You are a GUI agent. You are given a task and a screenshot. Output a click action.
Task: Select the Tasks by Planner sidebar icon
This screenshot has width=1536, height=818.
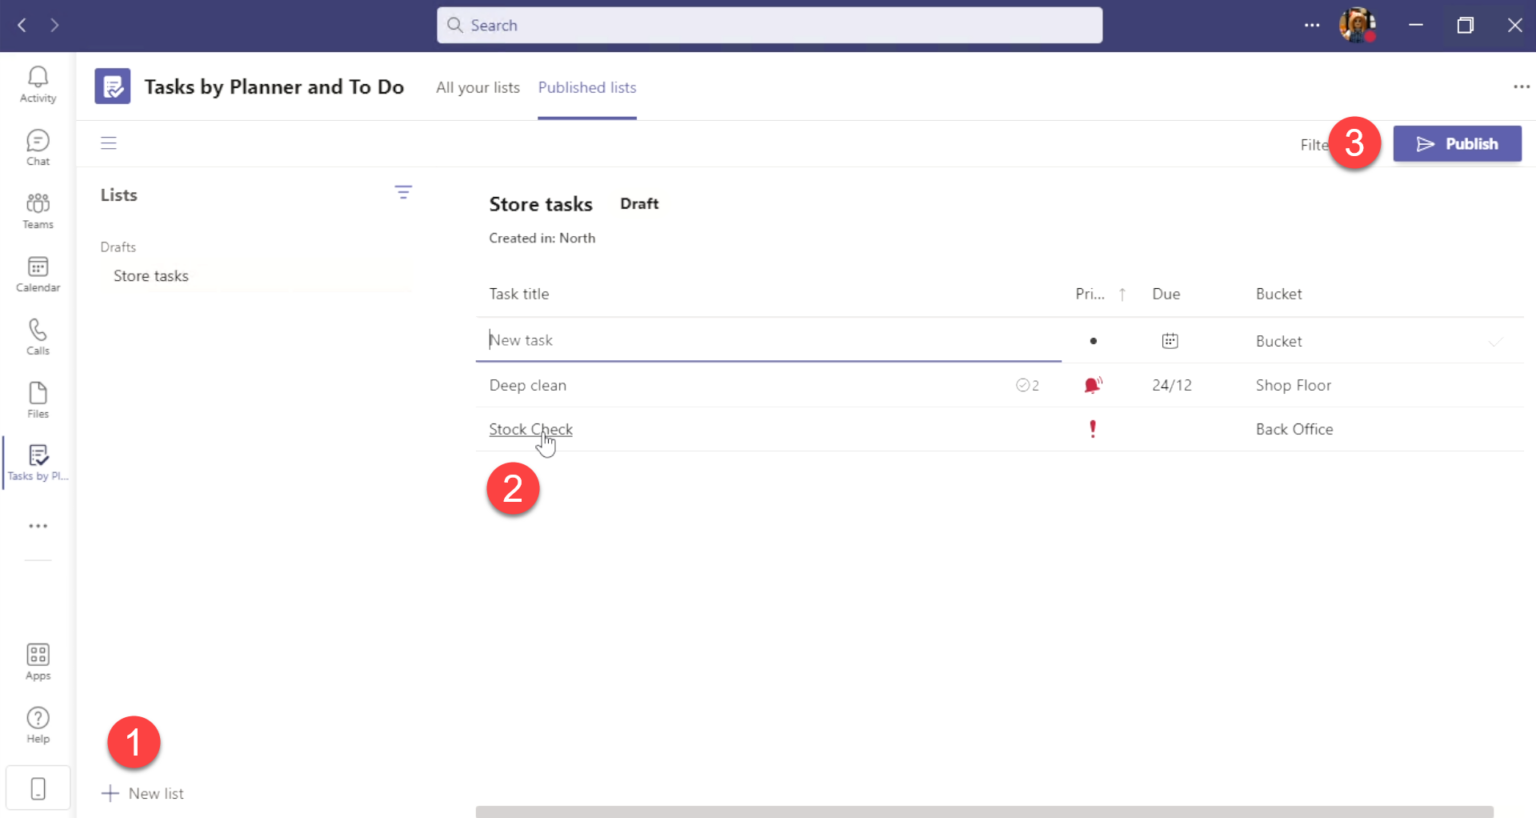tap(37, 461)
